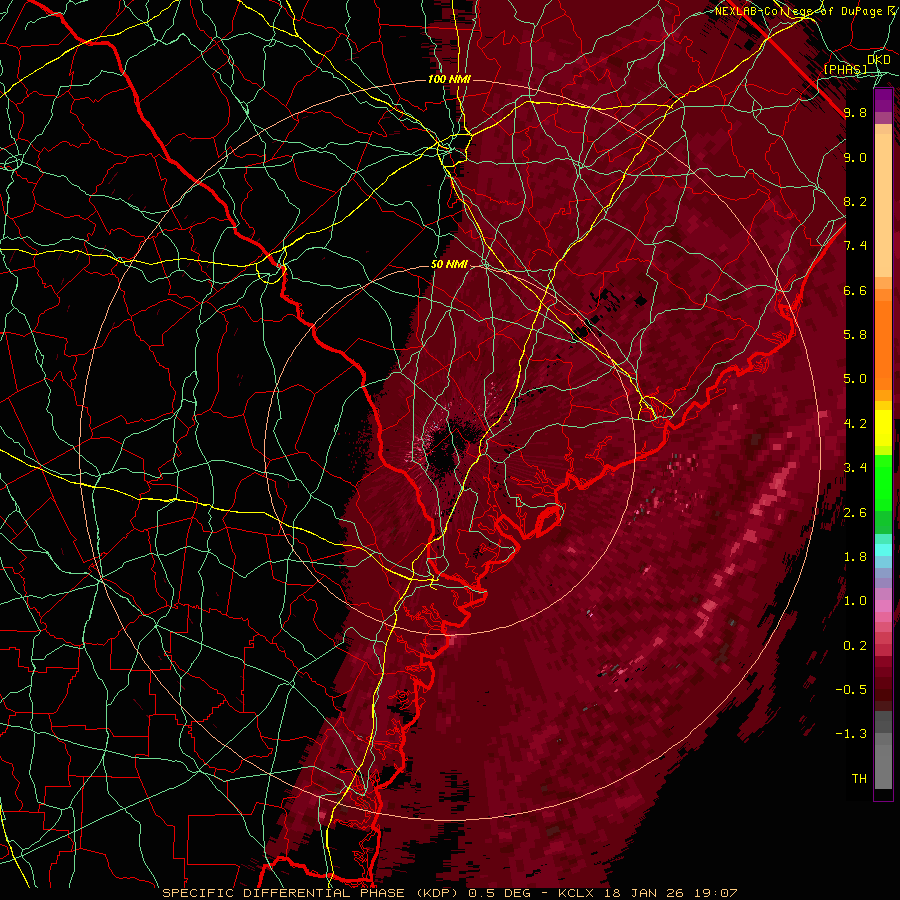Click the SPECIFIC DIFFERENTIAL PHASE (KDP) caption
This screenshot has width=900, height=900.
point(310,893)
